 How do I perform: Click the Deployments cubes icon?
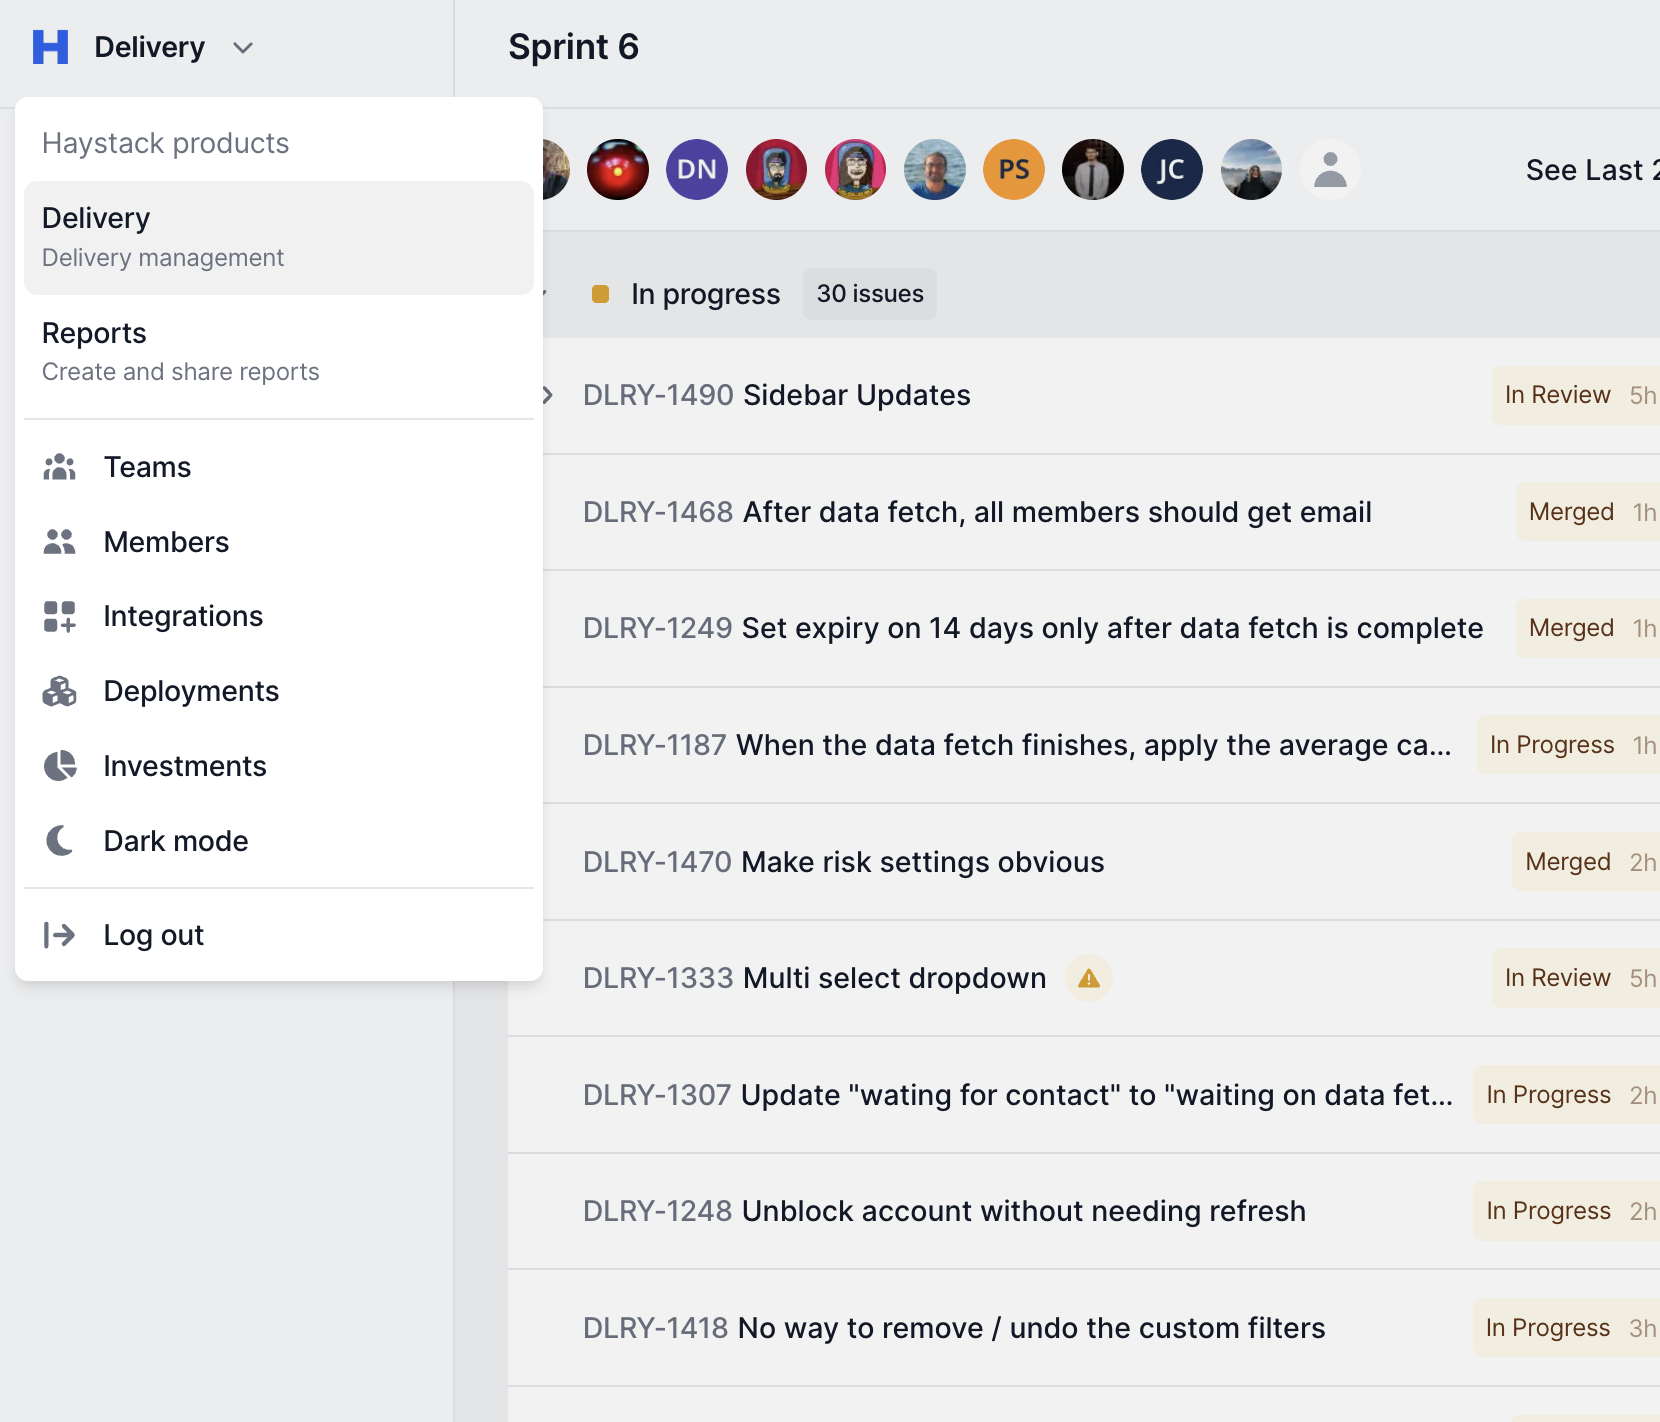coord(60,691)
